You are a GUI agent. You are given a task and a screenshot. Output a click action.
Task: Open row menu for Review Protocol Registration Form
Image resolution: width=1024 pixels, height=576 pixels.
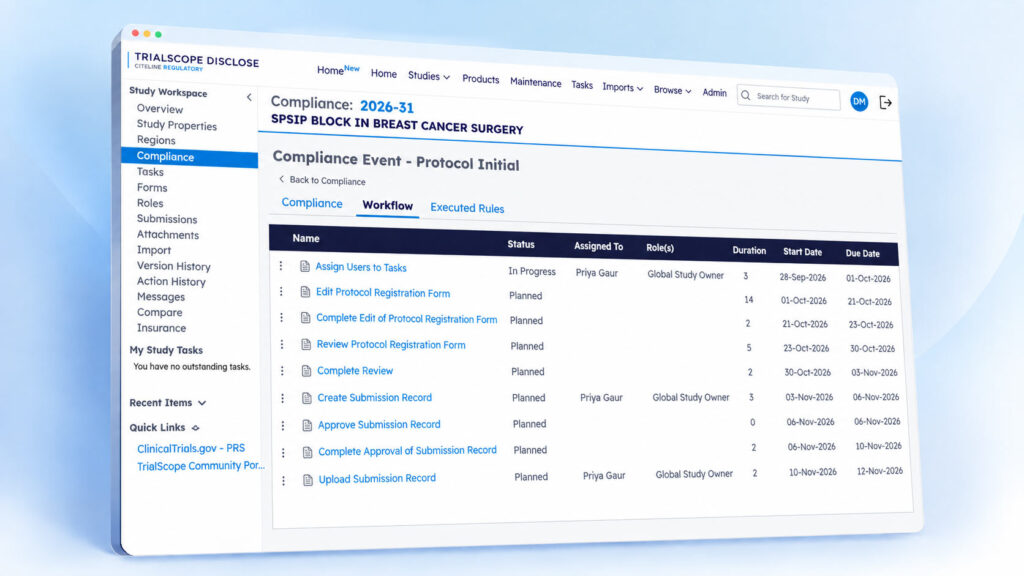click(x=282, y=344)
